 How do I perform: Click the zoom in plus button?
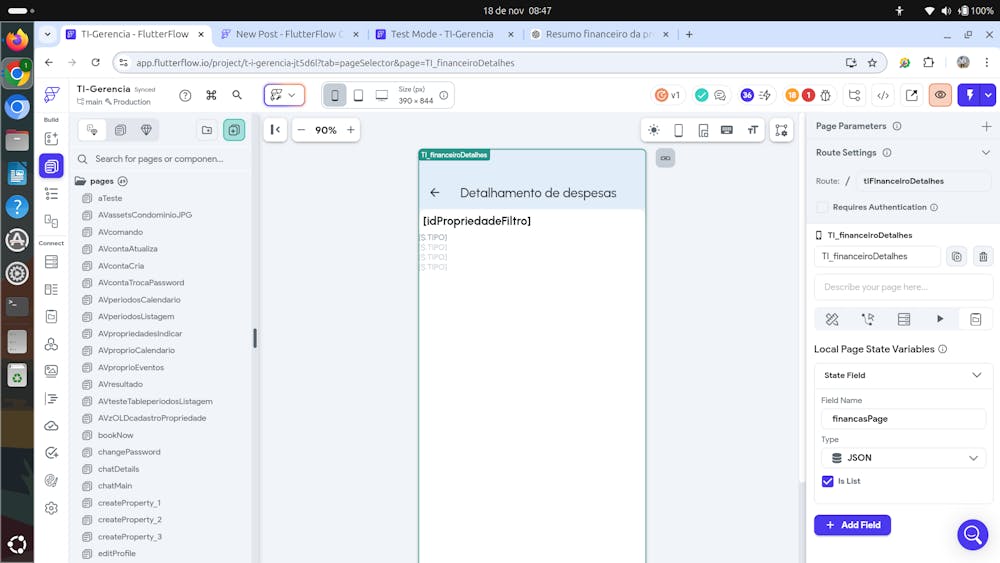click(350, 130)
